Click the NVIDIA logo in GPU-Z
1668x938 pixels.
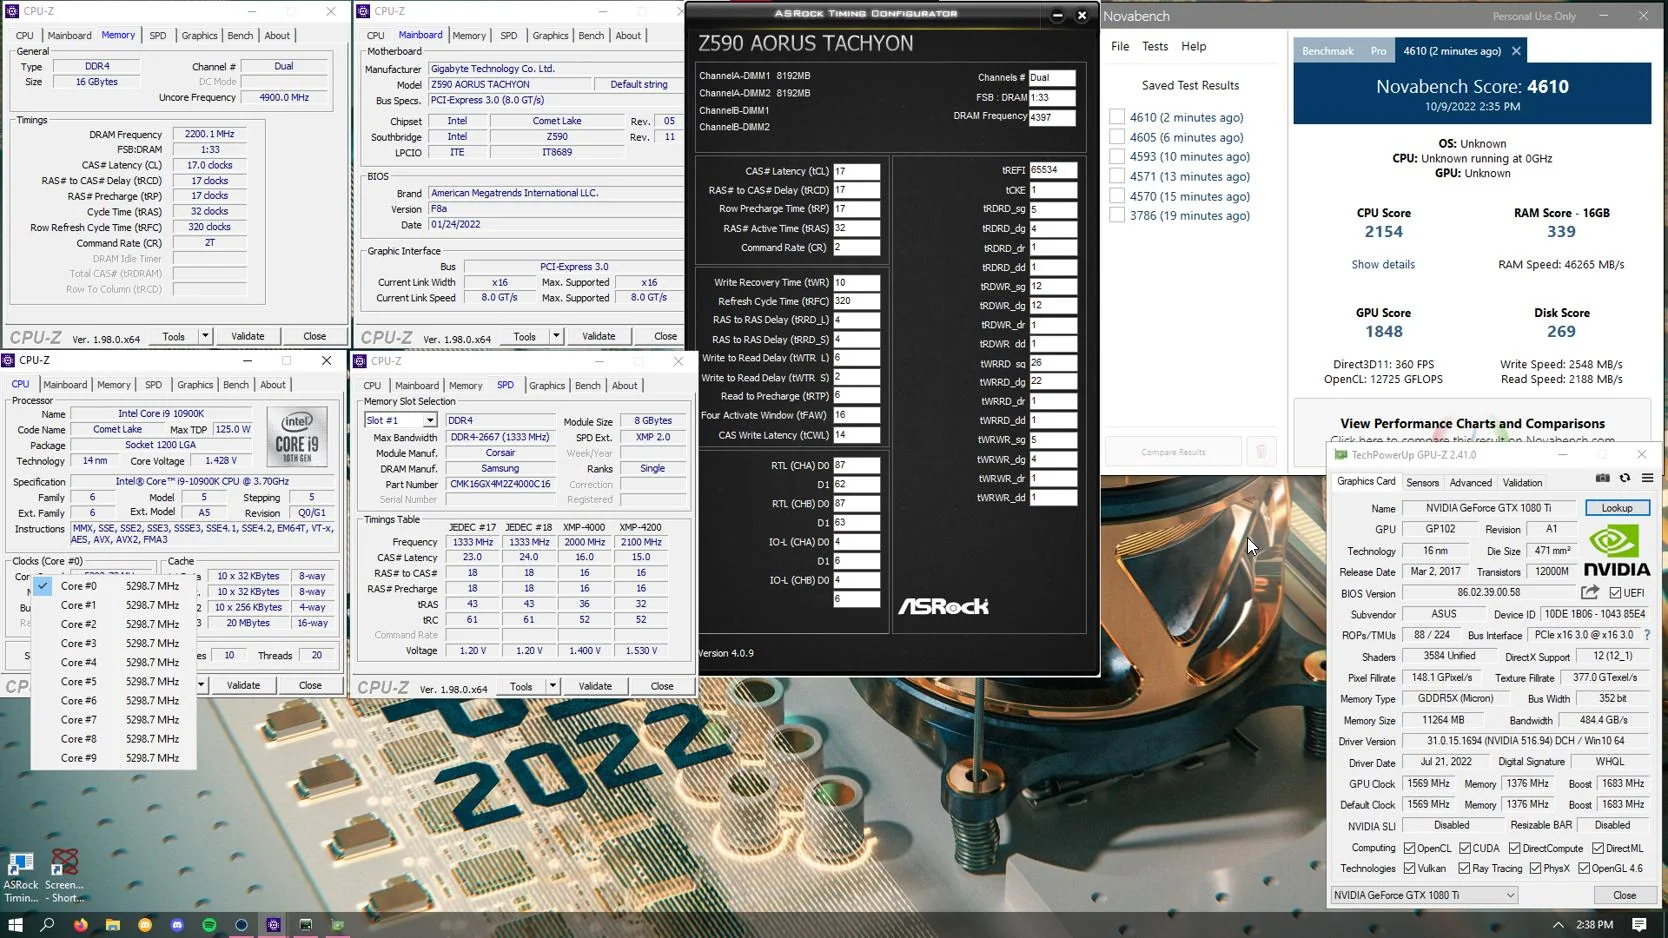(1617, 550)
